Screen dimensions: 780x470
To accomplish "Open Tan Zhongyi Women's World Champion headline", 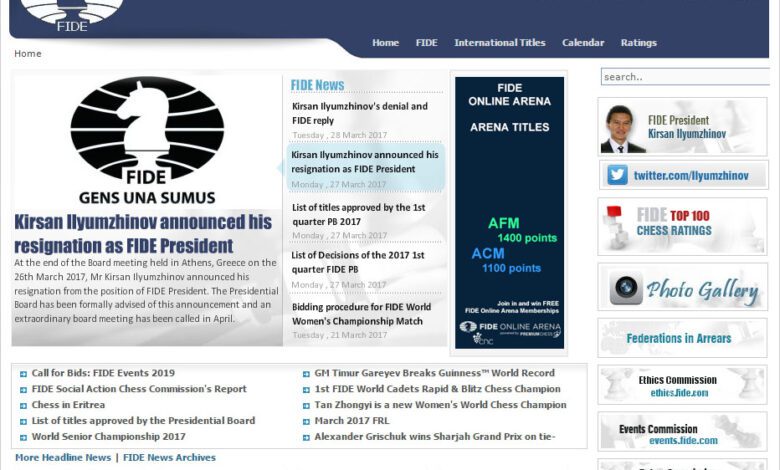I will [x=440, y=405].
